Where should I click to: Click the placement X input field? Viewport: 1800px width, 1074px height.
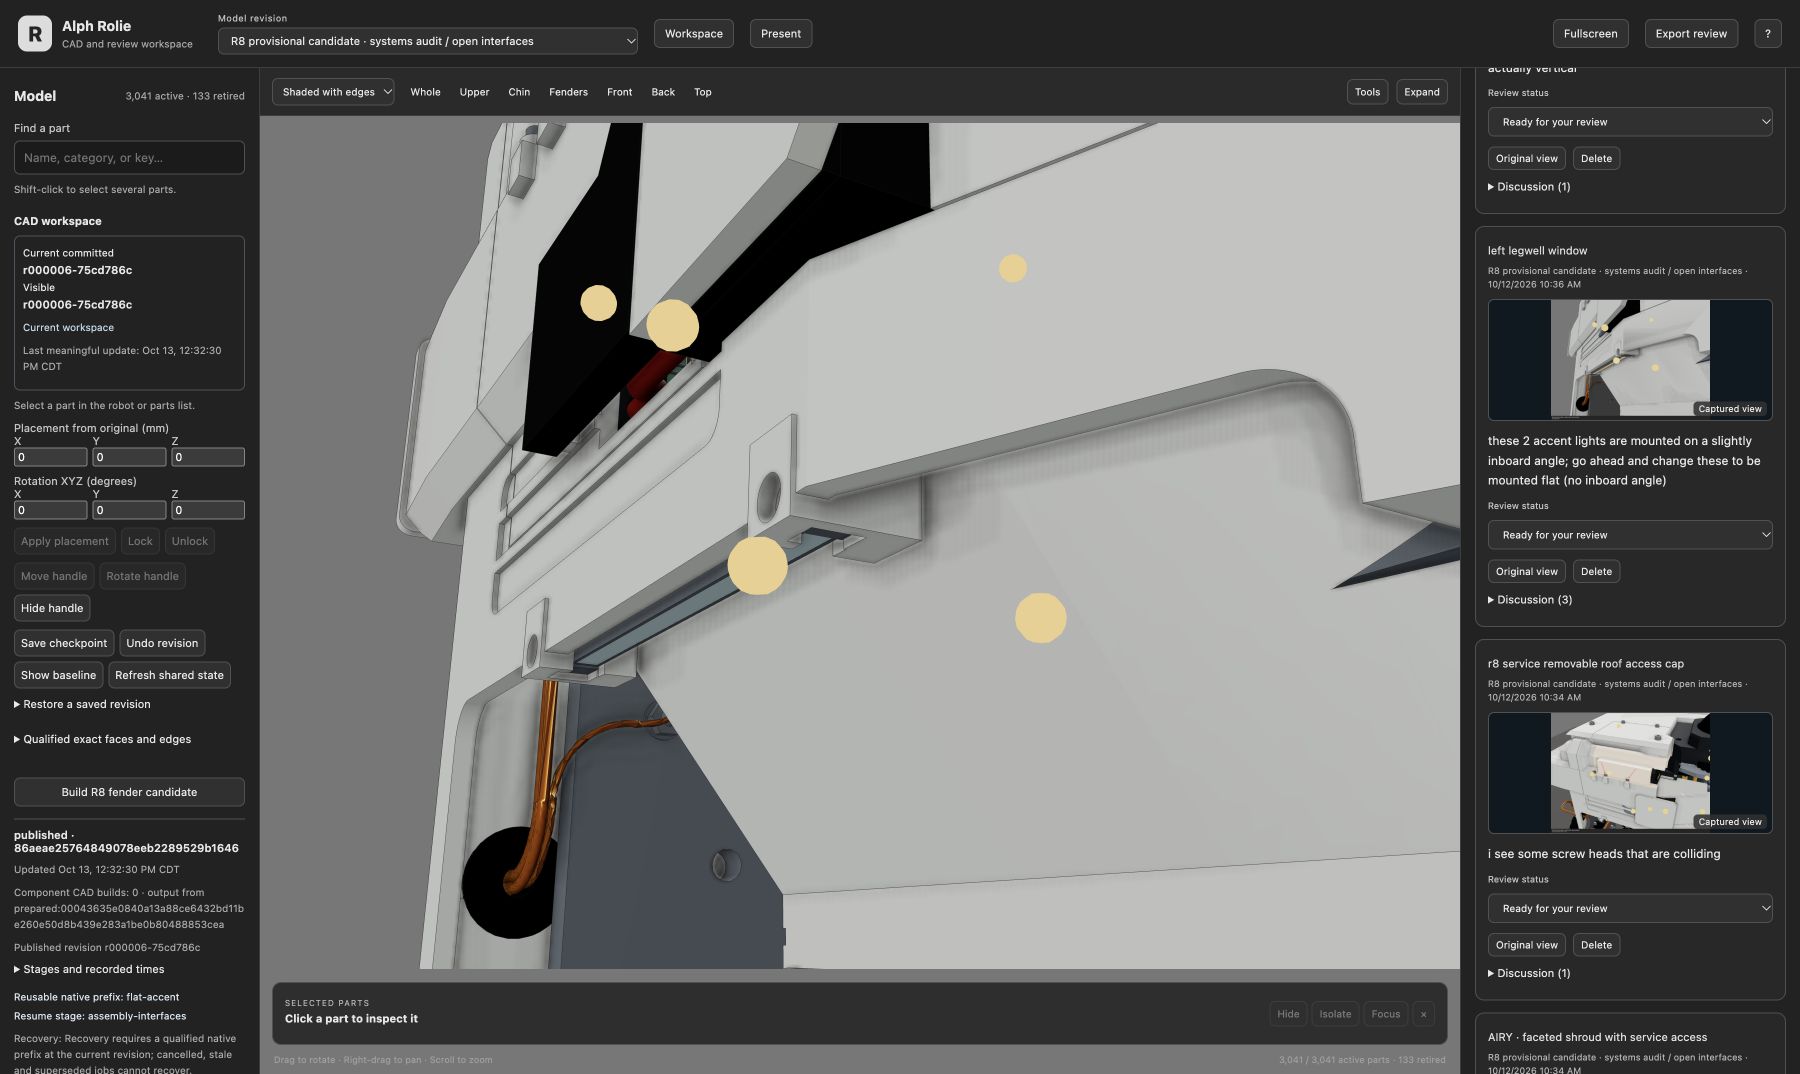50,457
